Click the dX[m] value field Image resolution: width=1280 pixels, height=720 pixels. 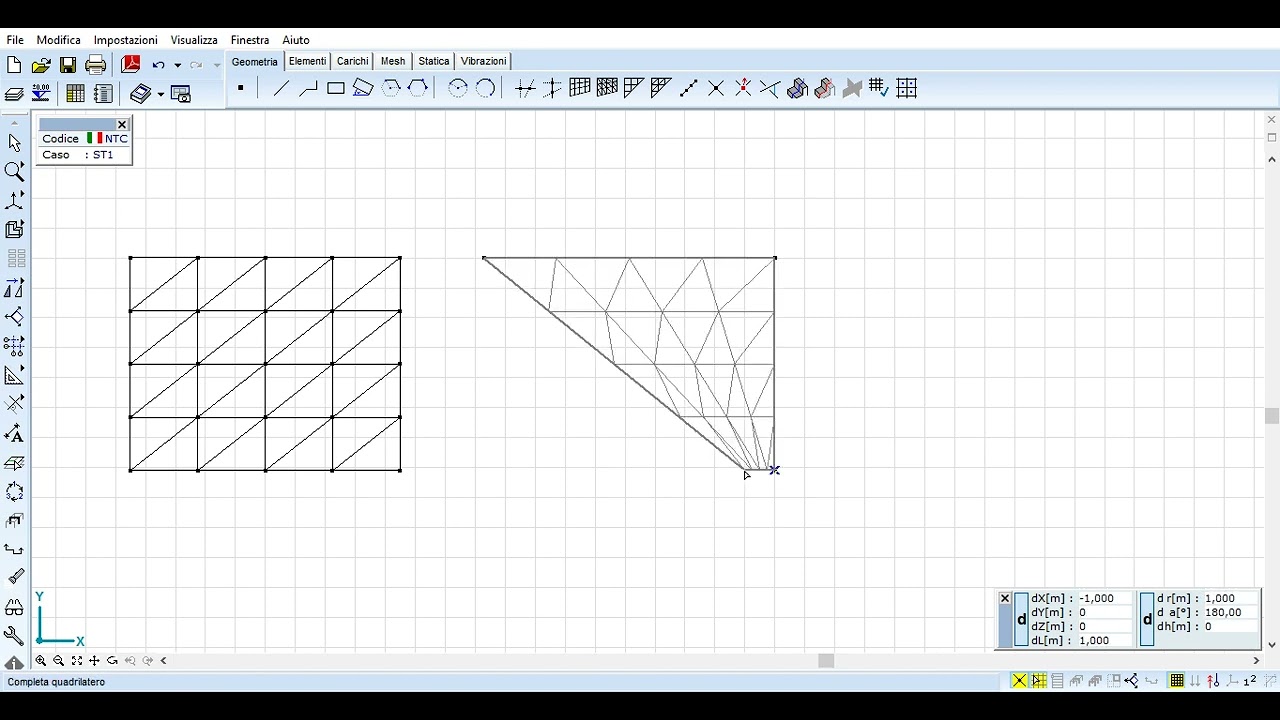click(1104, 598)
